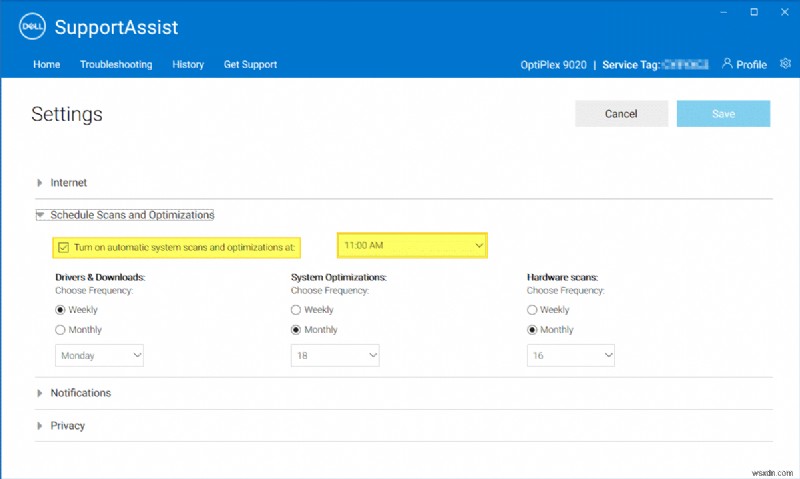Click the Profile person icon
The height and width of the screenshot is (479, 800).
click(x=727, y=63)
